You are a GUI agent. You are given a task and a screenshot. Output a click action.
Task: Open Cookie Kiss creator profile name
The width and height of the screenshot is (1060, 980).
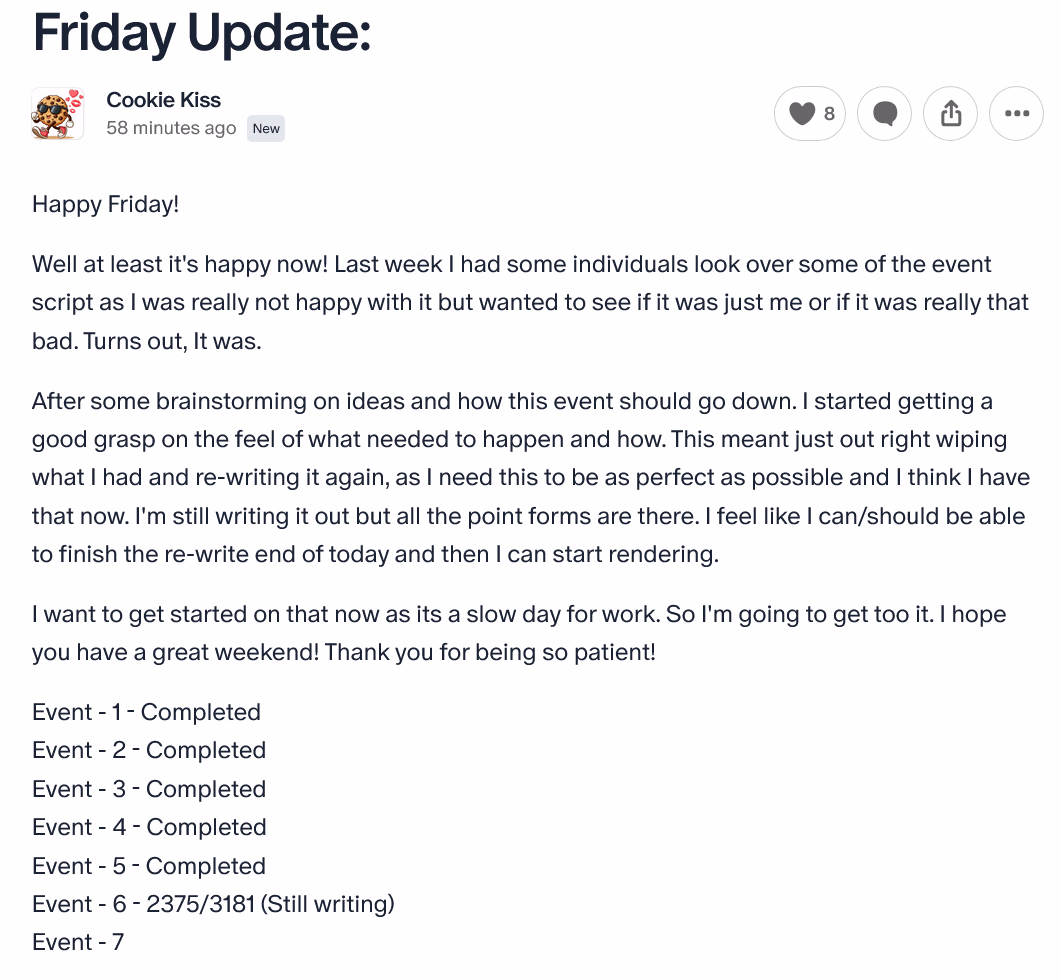tap(164, 100)
